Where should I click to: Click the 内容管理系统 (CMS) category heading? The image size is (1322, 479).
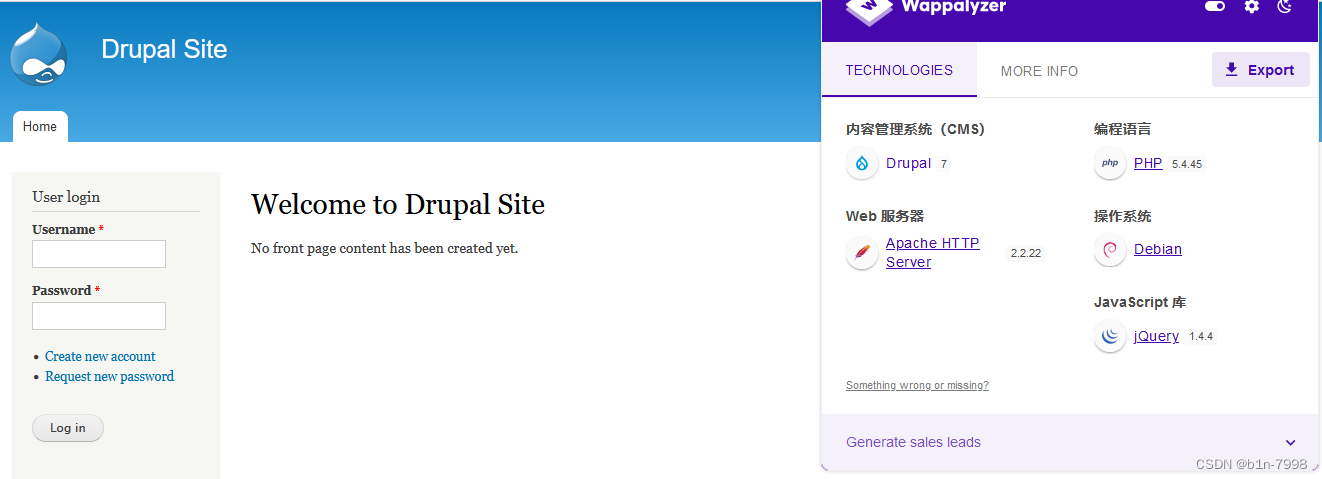915,129
